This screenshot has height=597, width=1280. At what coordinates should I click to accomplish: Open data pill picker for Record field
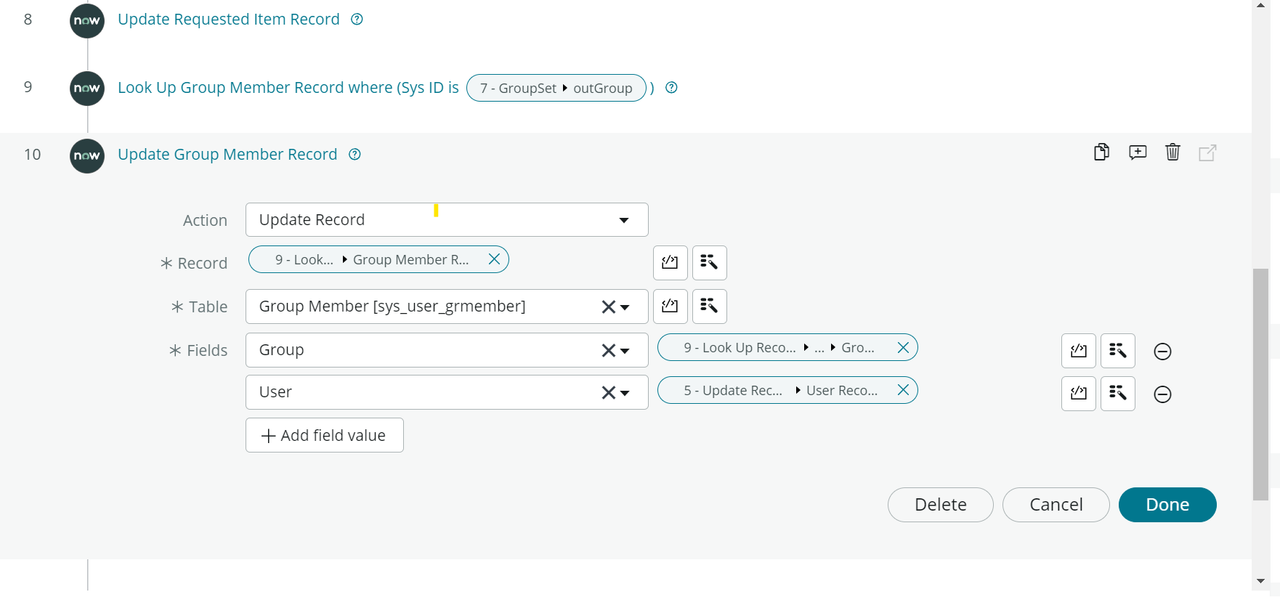click(x=709, y=263)
